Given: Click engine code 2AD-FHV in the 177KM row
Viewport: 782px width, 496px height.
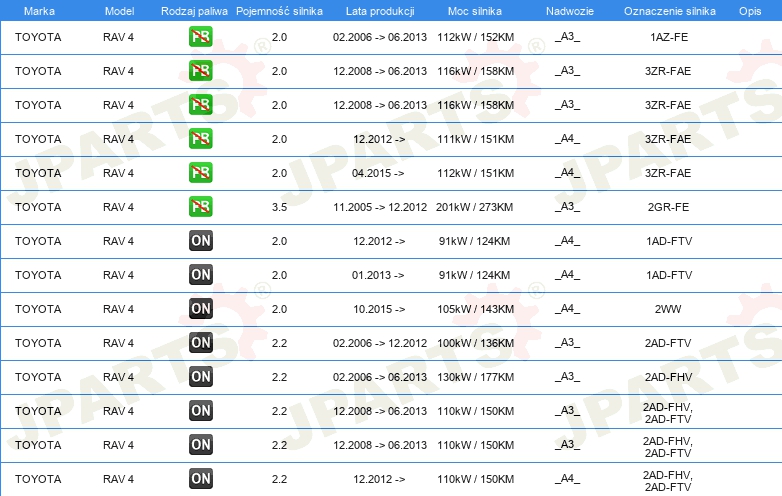Looking at the screenshot, I should point(668,377).
